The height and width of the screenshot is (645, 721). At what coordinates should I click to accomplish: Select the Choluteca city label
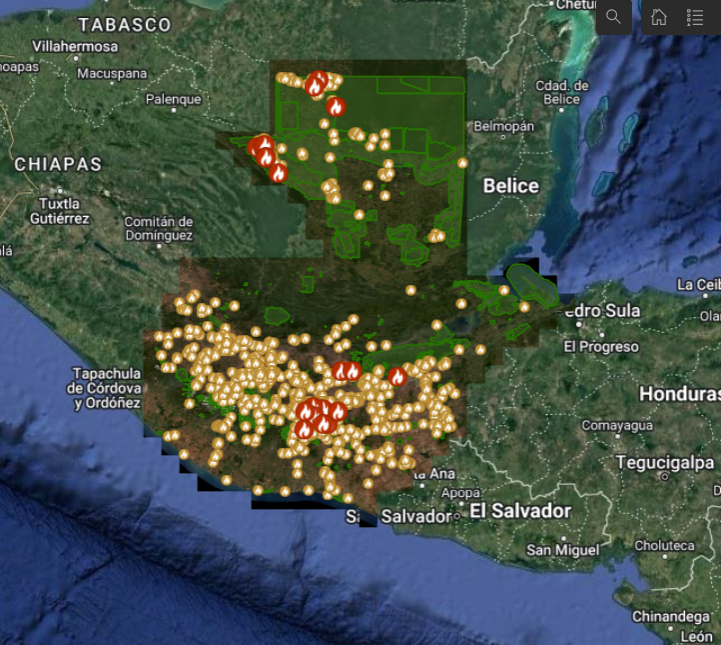[x=664, y=545]
